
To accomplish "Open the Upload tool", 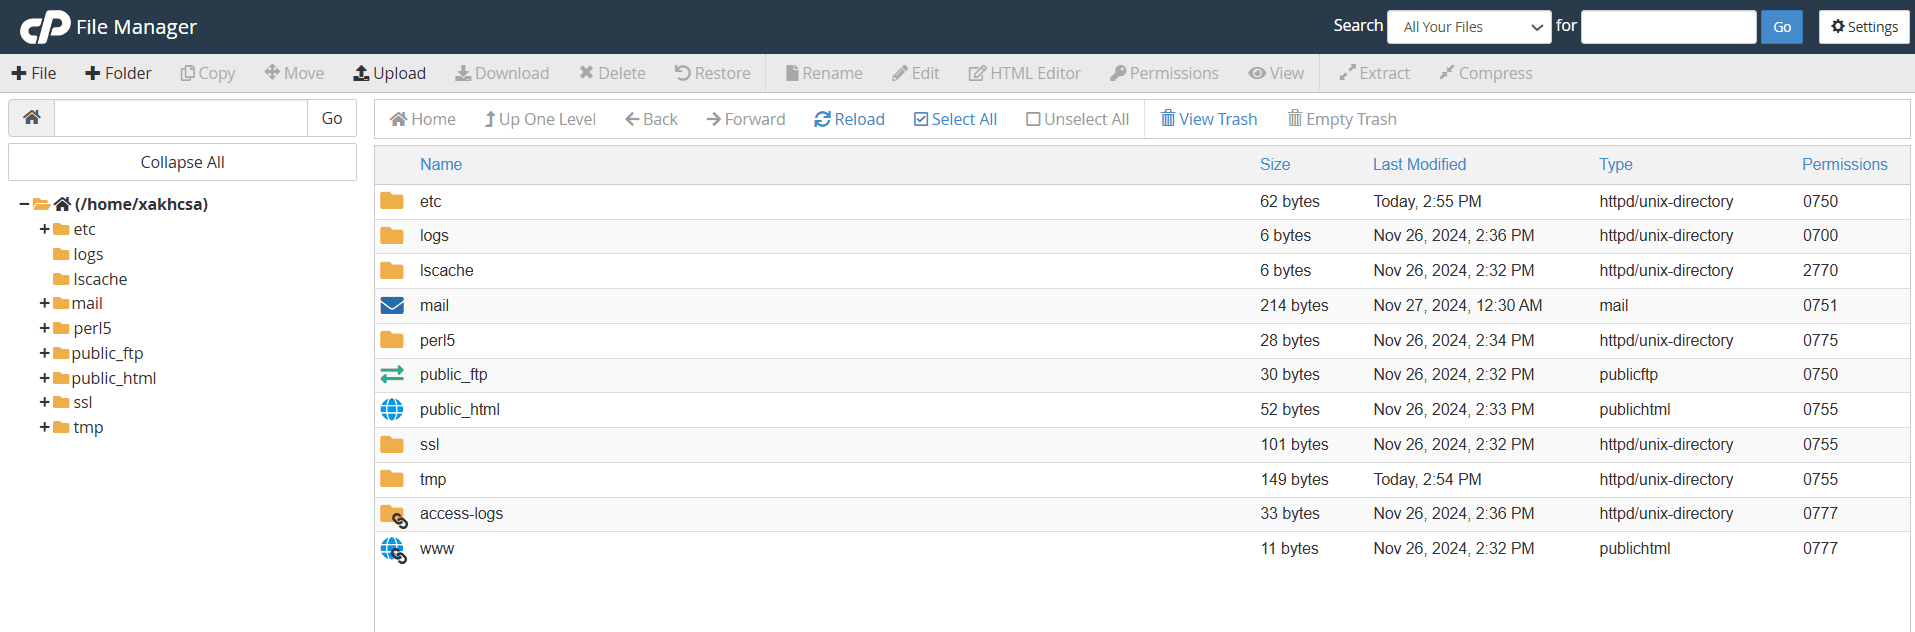I will click(x=389, y=73).
